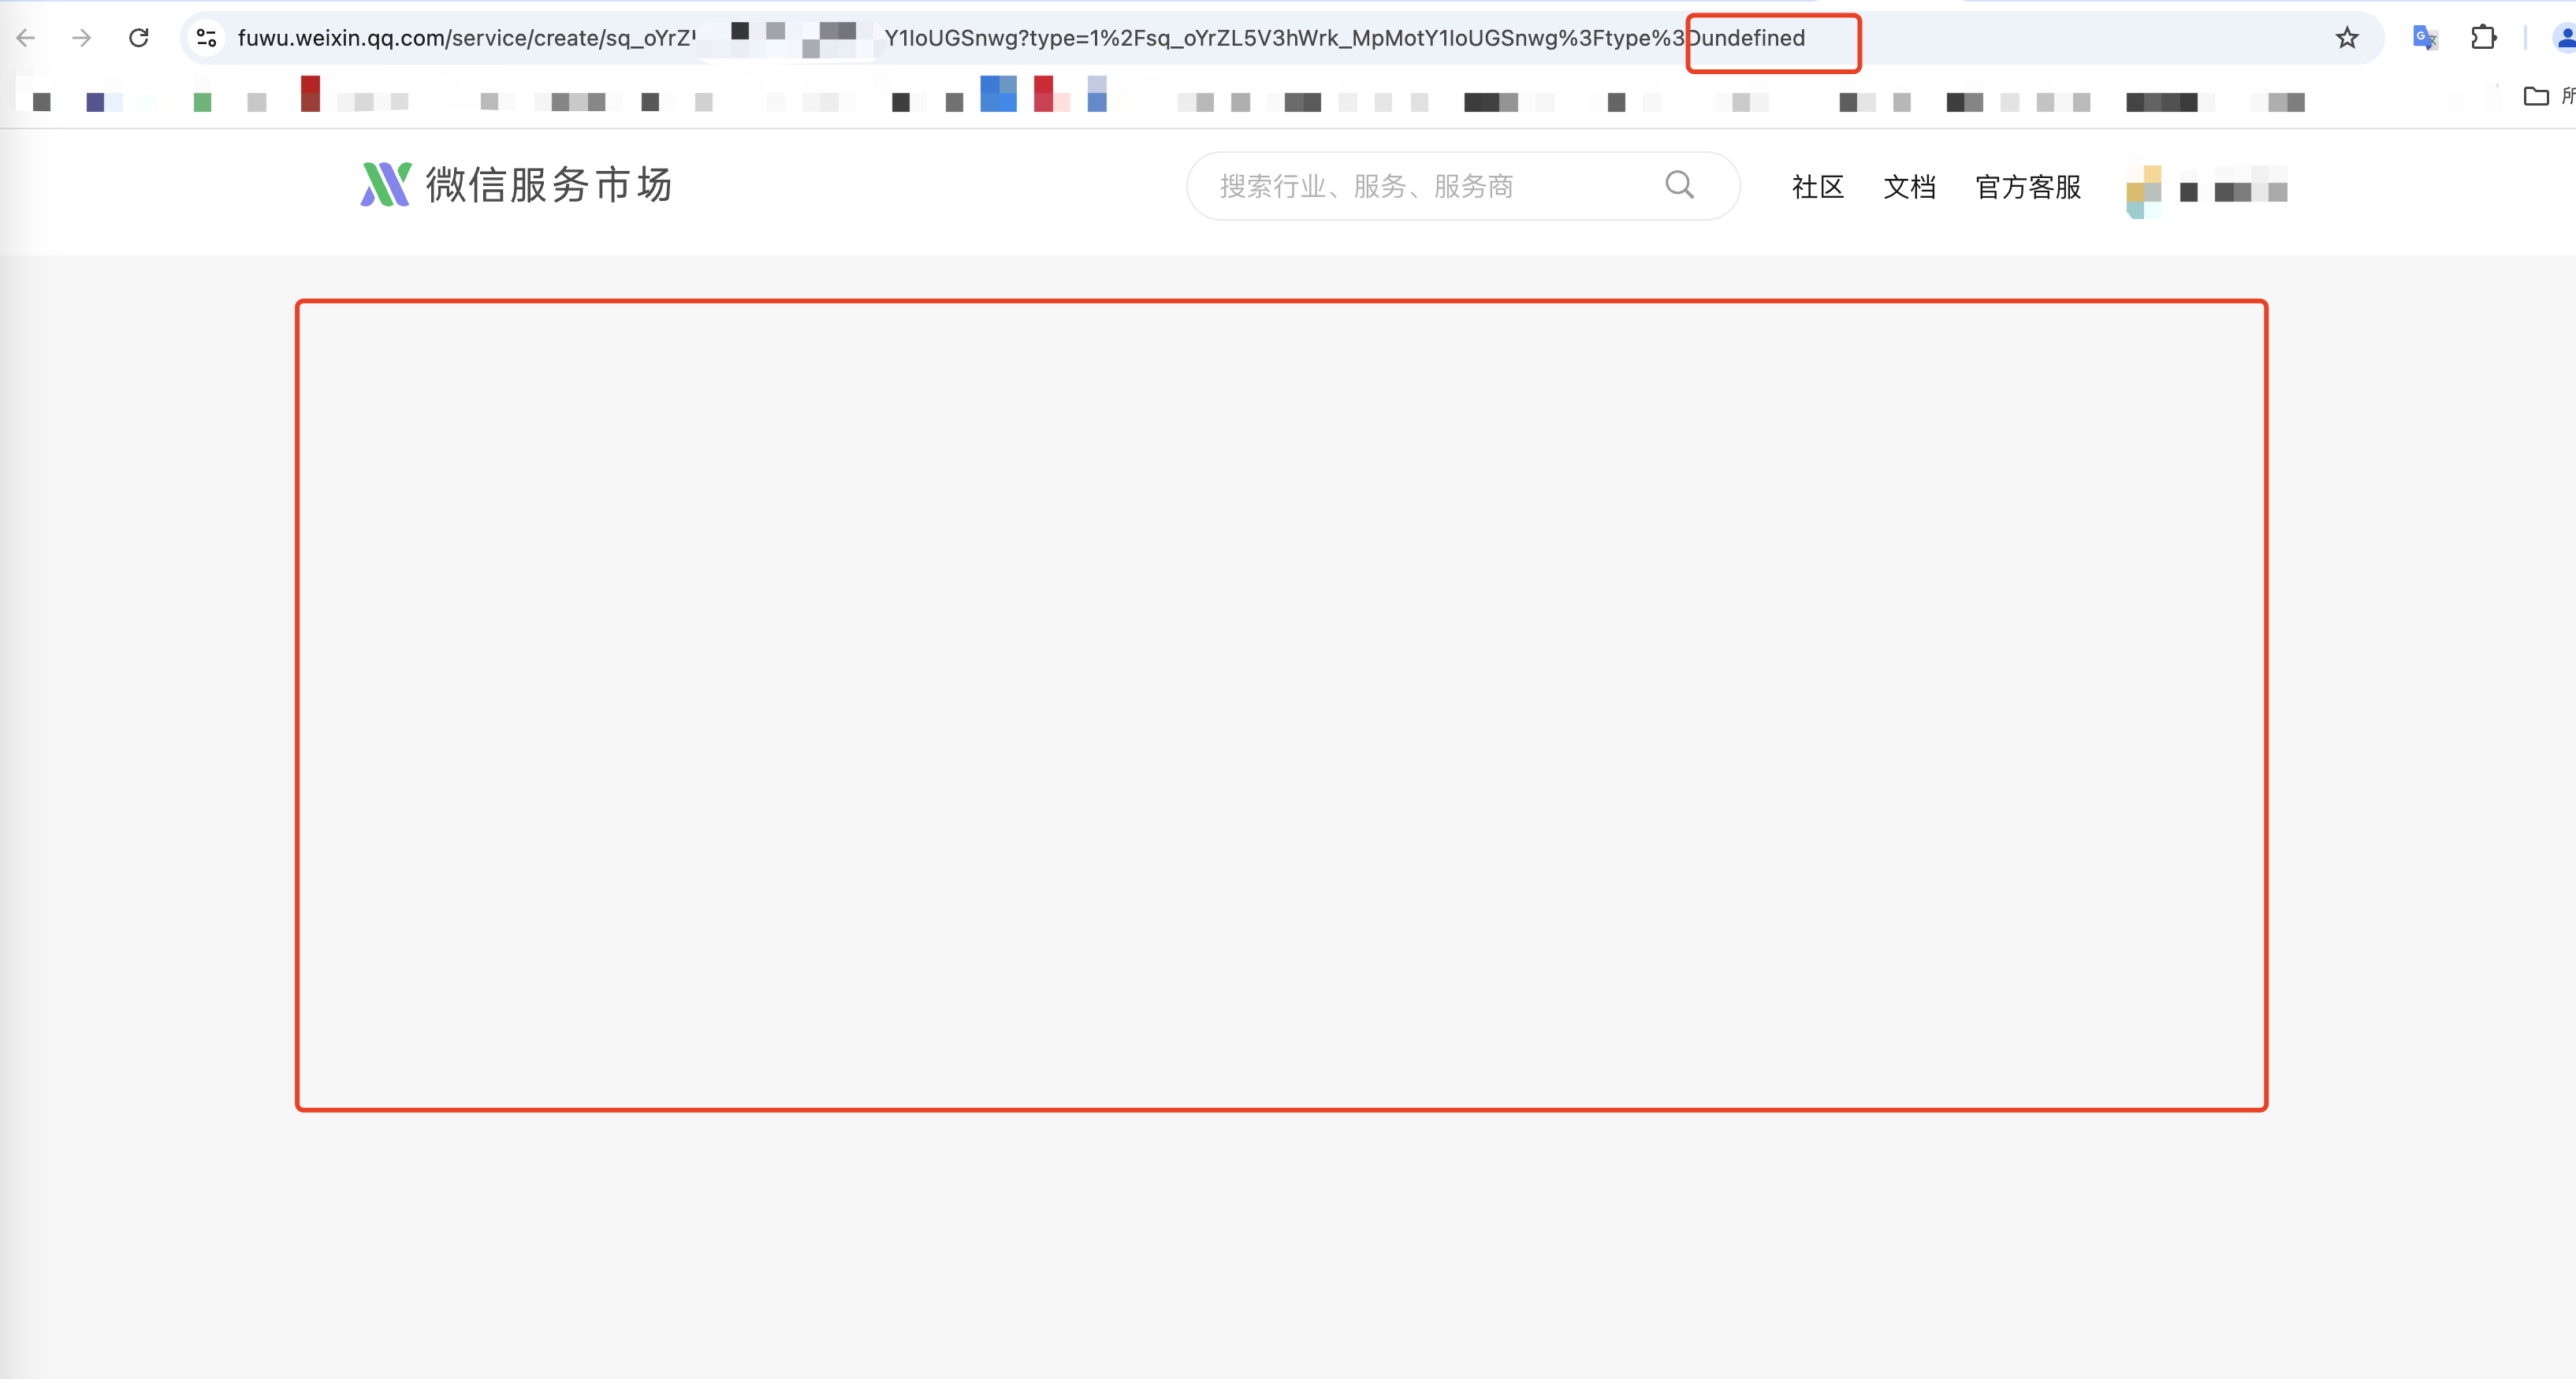Open the 社区 menu item
Viewport: 2576px width, 1379px height.
[x=1817, y=187]
